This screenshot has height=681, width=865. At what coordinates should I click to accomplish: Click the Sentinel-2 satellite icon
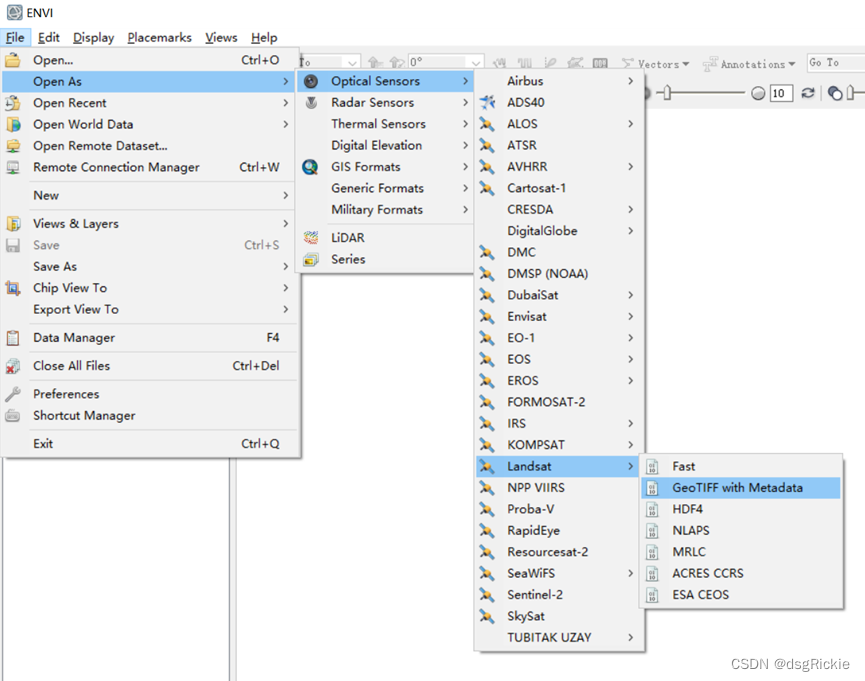[487, 595]
